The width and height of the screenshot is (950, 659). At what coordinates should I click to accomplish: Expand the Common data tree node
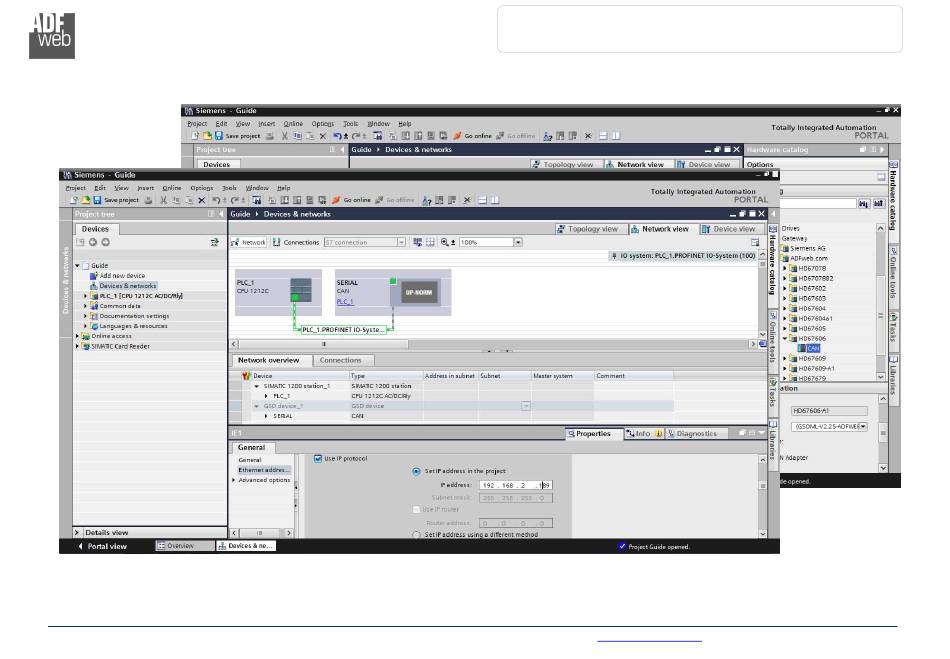[x=85, y=306]
